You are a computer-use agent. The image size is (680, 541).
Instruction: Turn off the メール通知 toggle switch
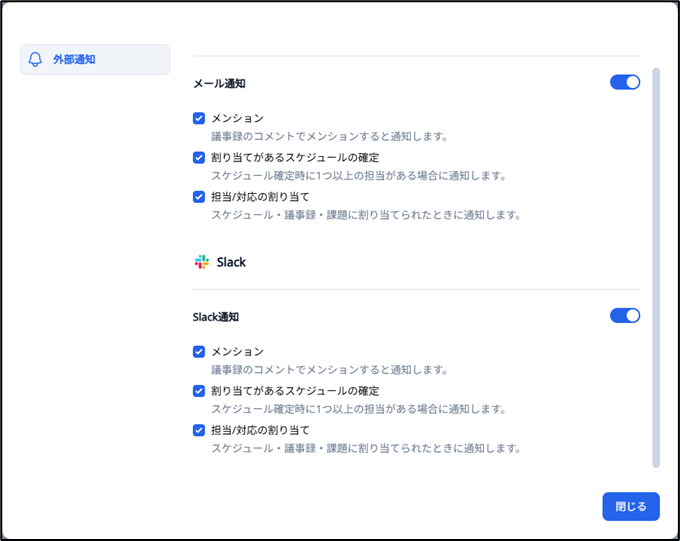pyautogui.click(x=625, y=82)
